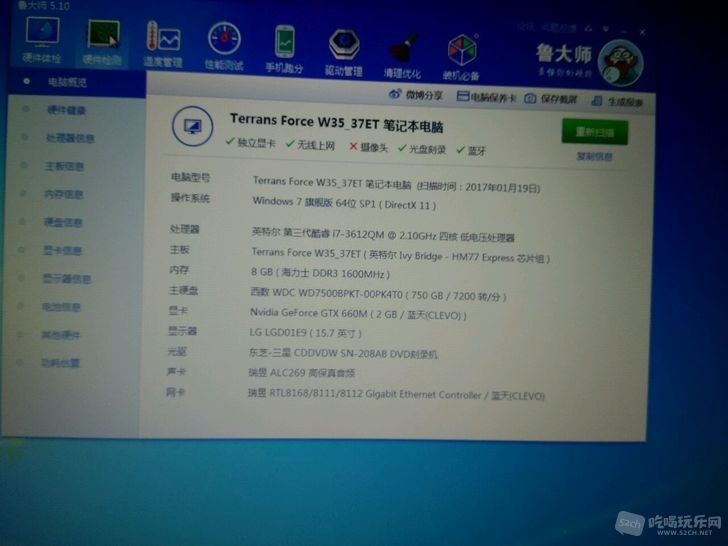The width and height of the screenshot is (728, 546).
Task: Click the 主硬盘 field label
Action: (x=183, y=291)
